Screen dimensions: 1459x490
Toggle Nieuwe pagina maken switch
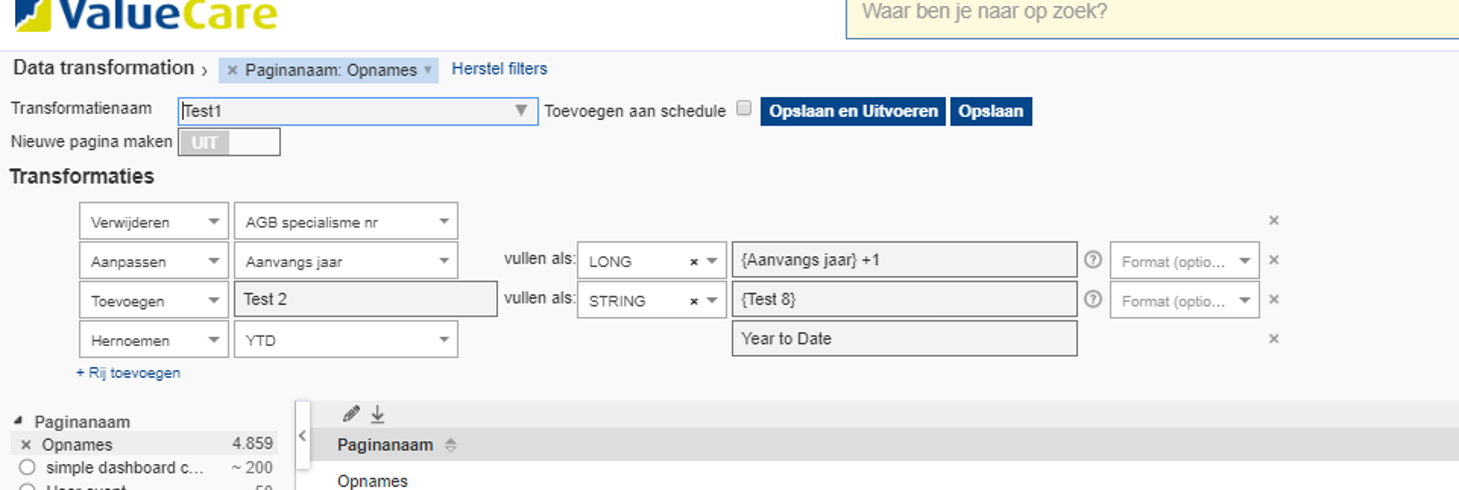[x=229, y=142]
